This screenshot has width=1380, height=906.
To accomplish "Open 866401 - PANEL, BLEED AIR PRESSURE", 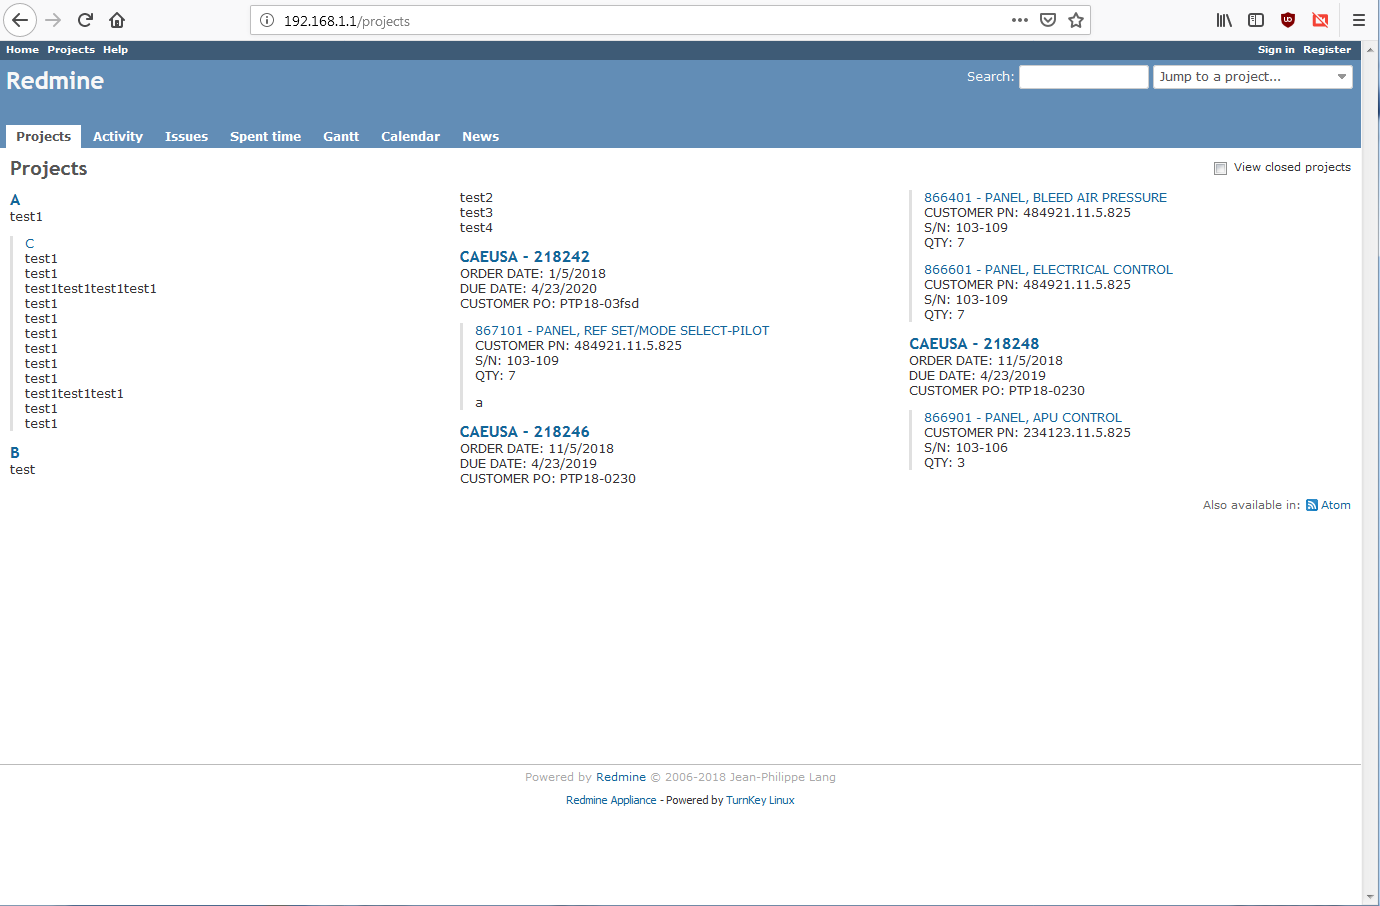I will click(1045, 197).
